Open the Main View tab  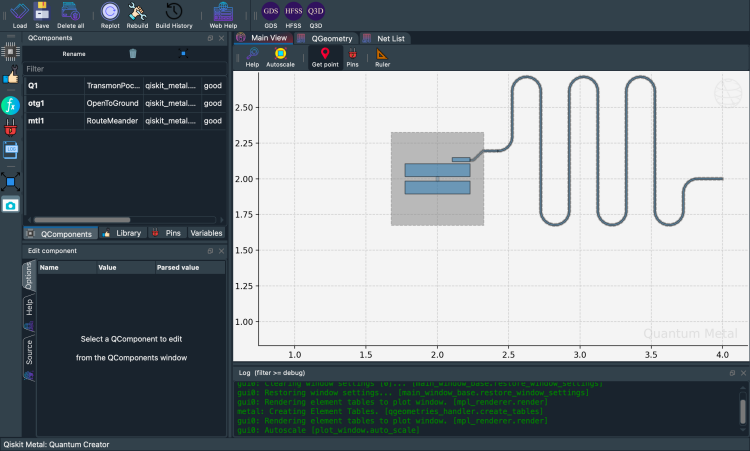[263, 38]
